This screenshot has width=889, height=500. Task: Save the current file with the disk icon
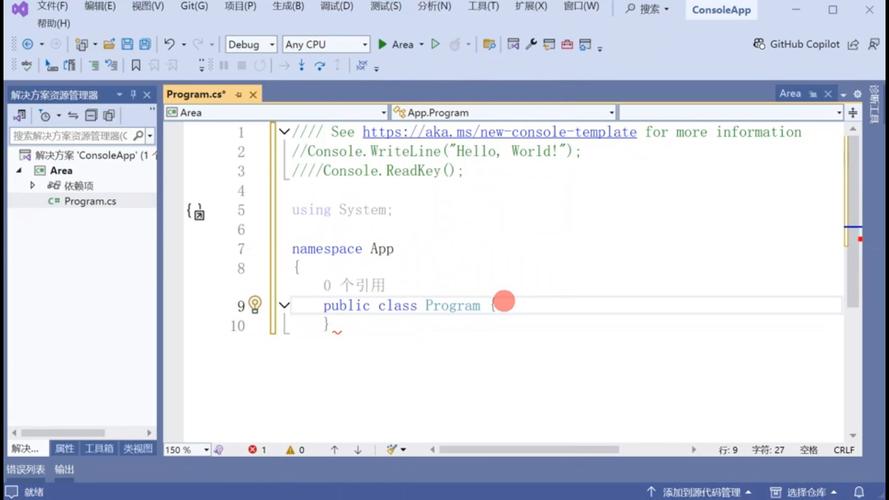pyautogui.click(x=127, y=44)
